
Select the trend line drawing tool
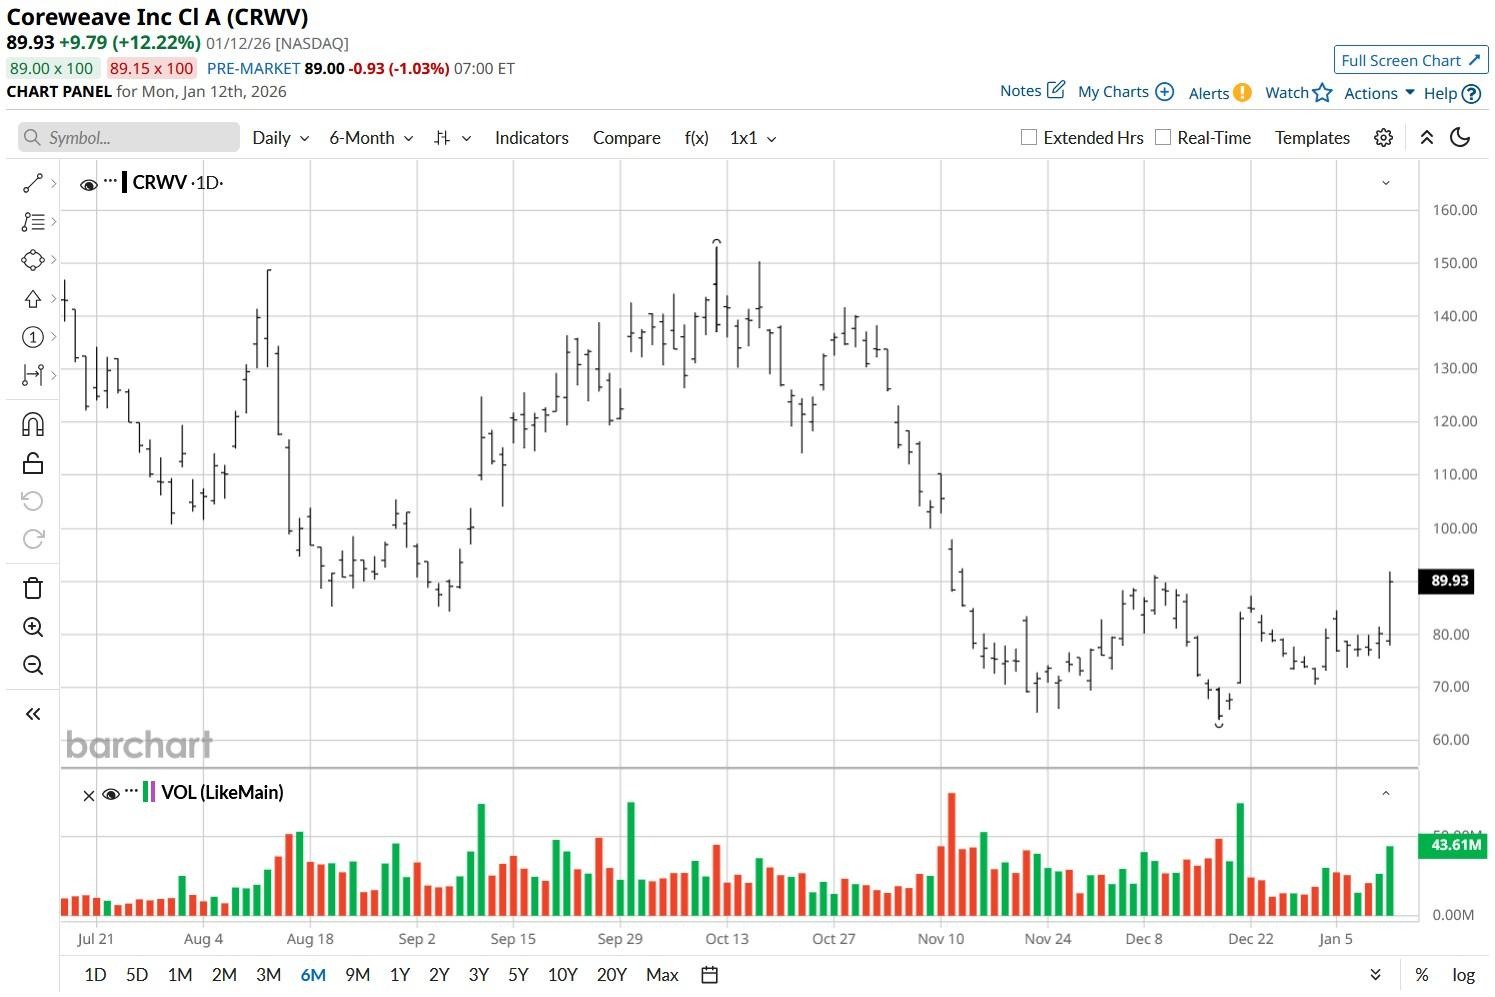point(33,183)
